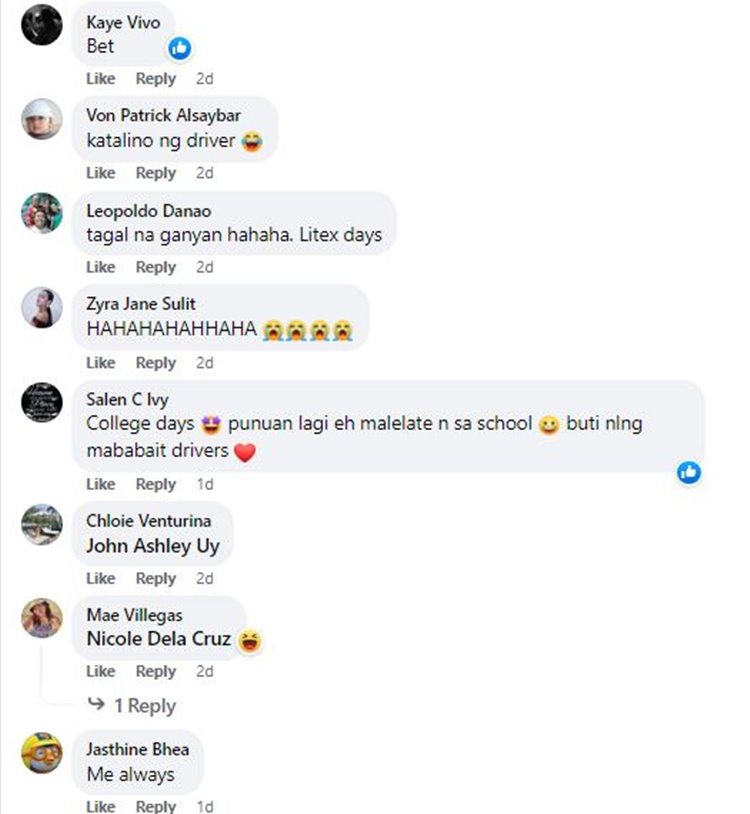Reply to Salen C Ivy's comment

[x=155, y=484]
